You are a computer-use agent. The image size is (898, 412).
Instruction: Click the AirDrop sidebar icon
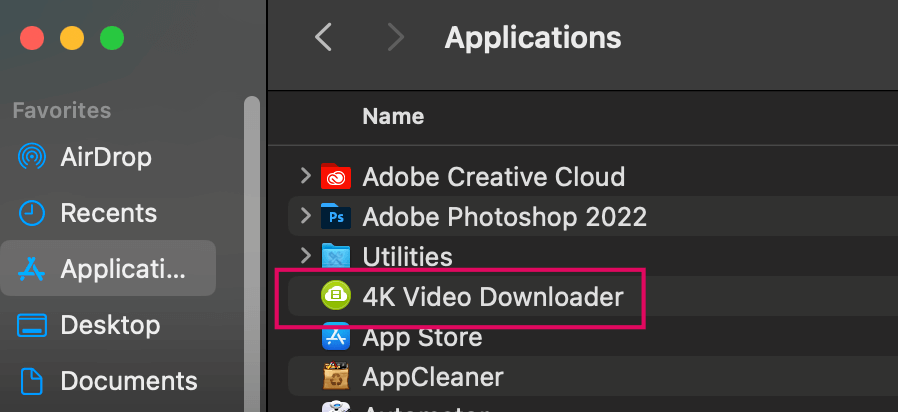point(32,156)
